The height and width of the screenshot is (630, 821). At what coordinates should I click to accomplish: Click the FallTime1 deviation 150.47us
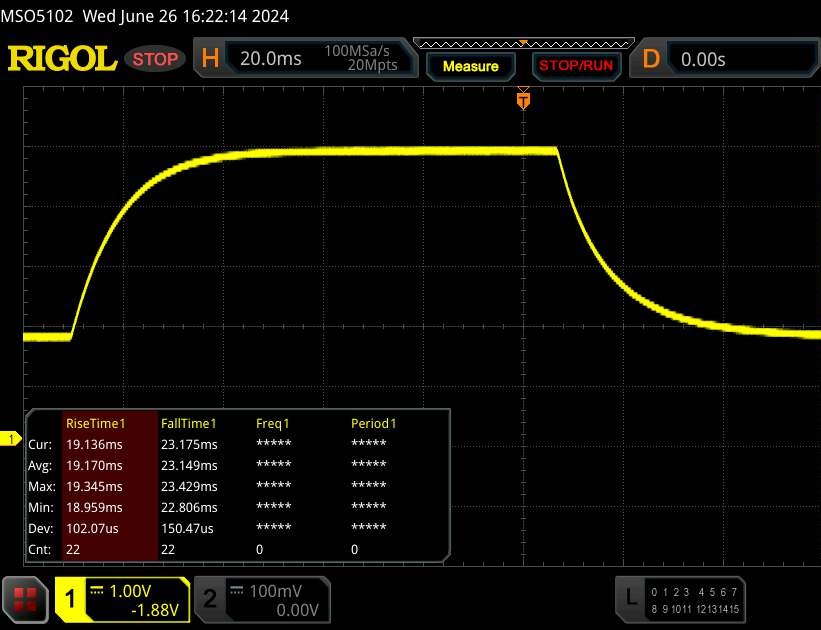187,528
